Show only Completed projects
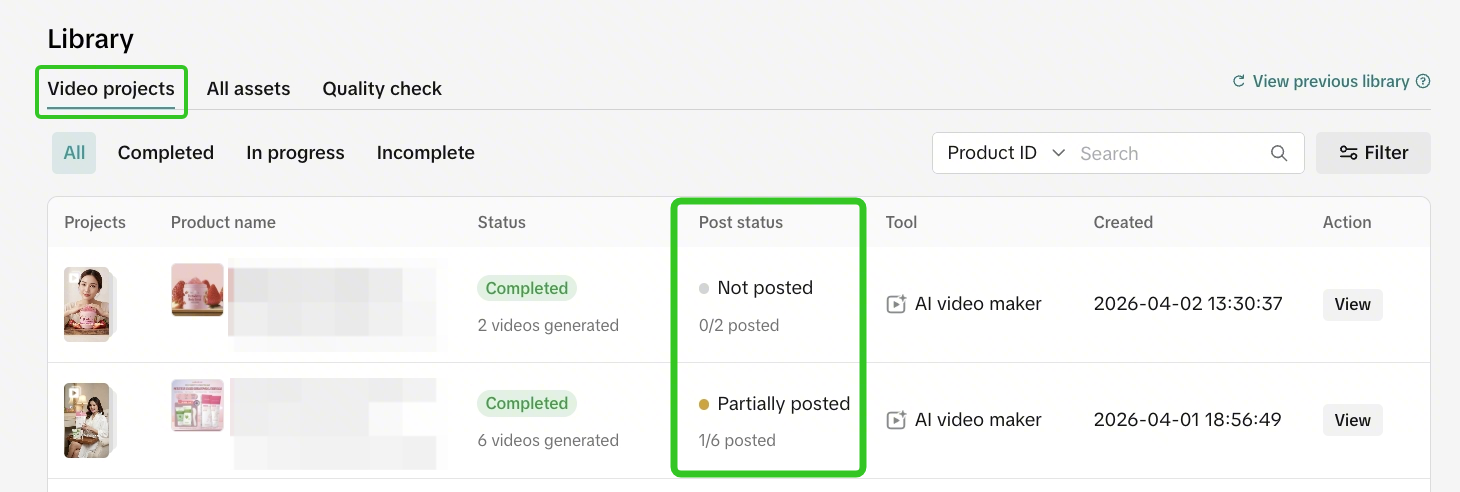This screenshot has width=1460, height=492. (x=166, y=153)
